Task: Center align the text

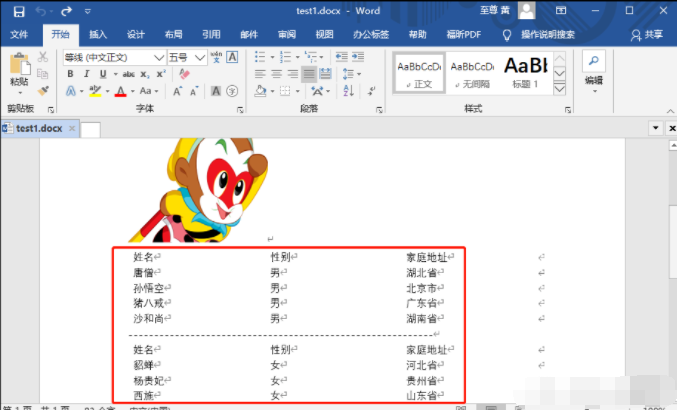Action: pyautogui.click(x=276, y=74)
